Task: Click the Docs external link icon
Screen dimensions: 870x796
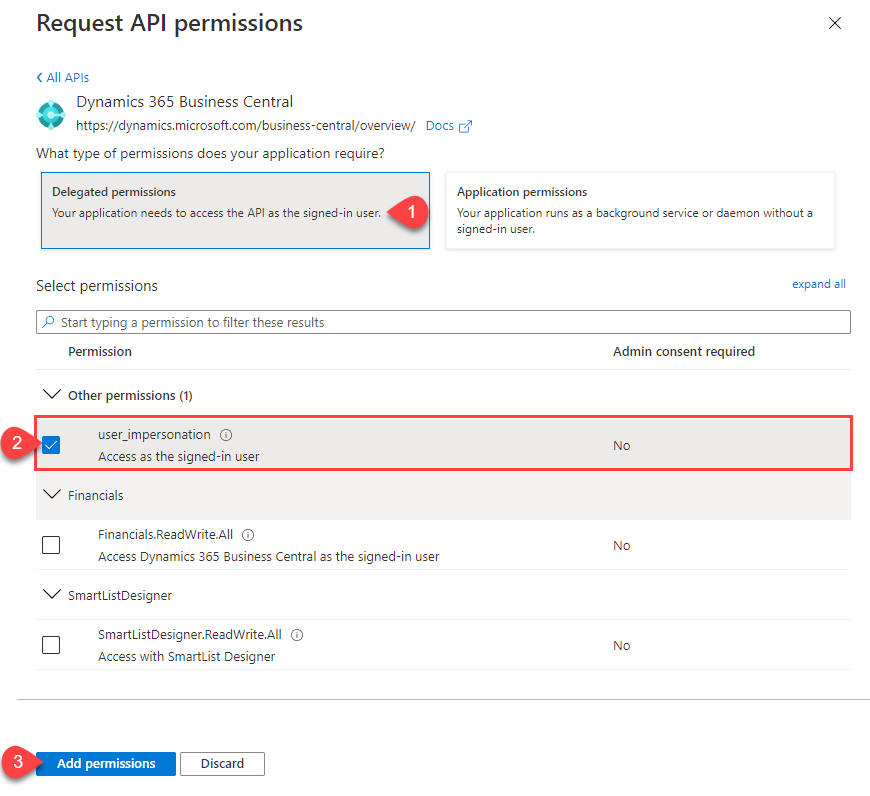Action: [x=465, y=126]
